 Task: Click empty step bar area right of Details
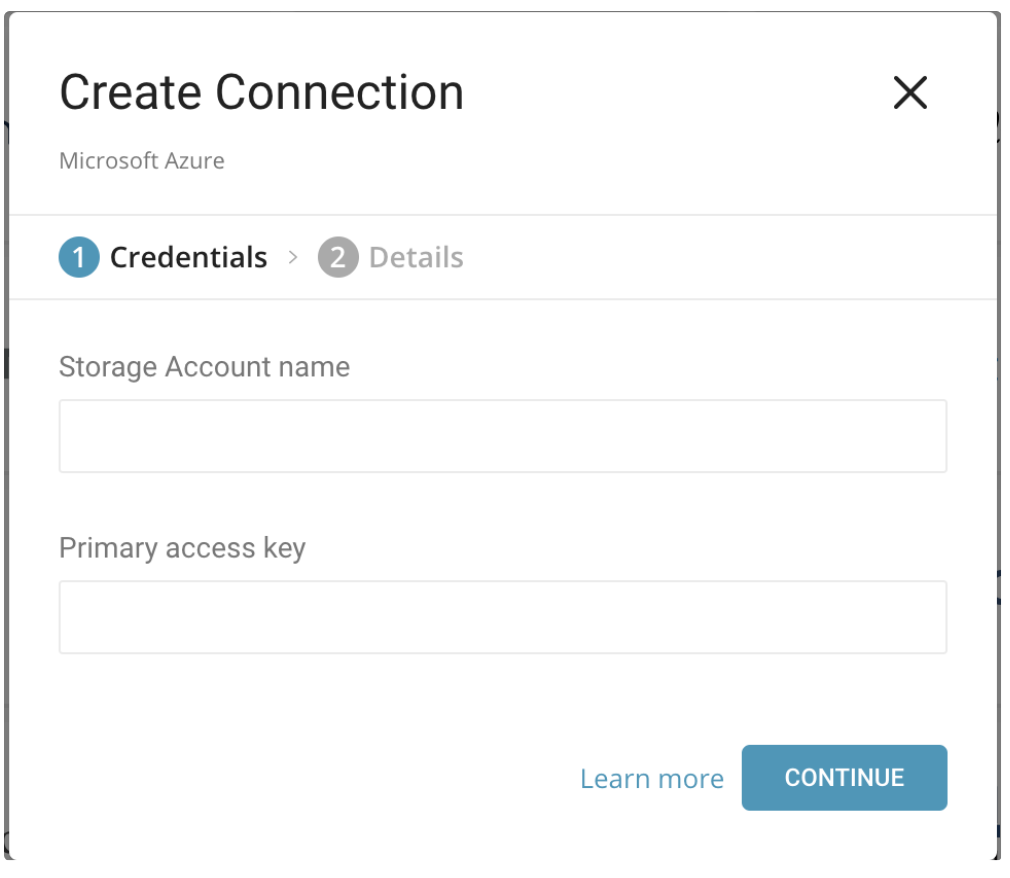pos(720,258)
